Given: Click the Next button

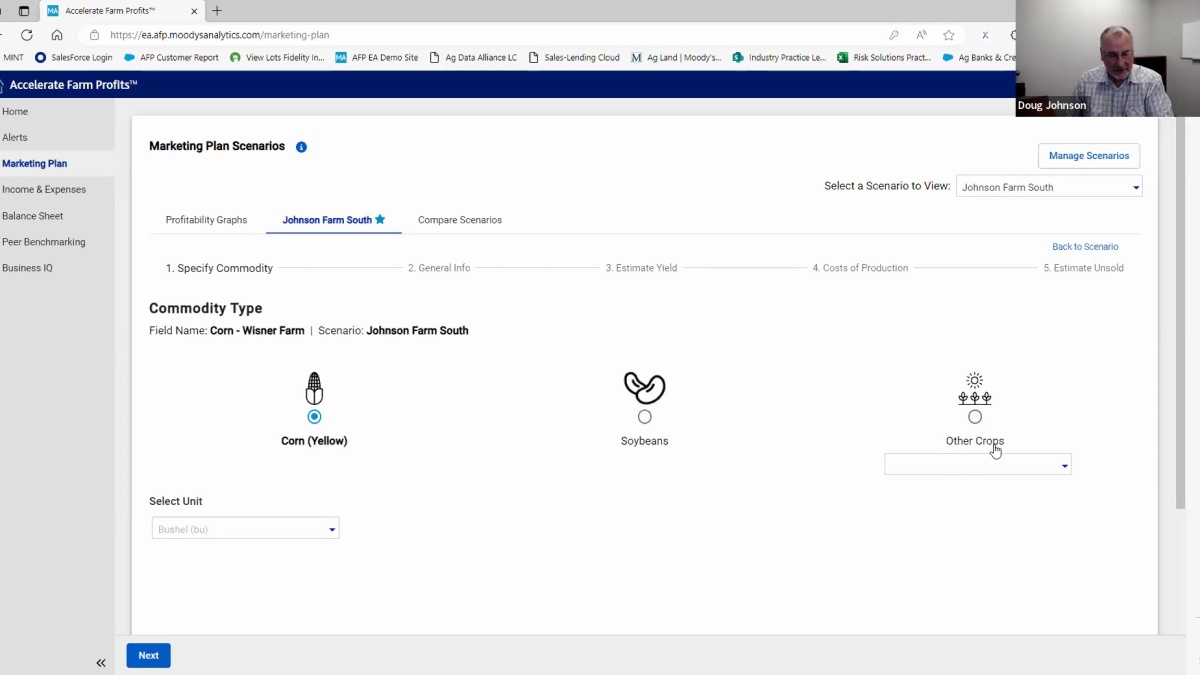Looking at the screenshot, I should [x=148, y=655].
